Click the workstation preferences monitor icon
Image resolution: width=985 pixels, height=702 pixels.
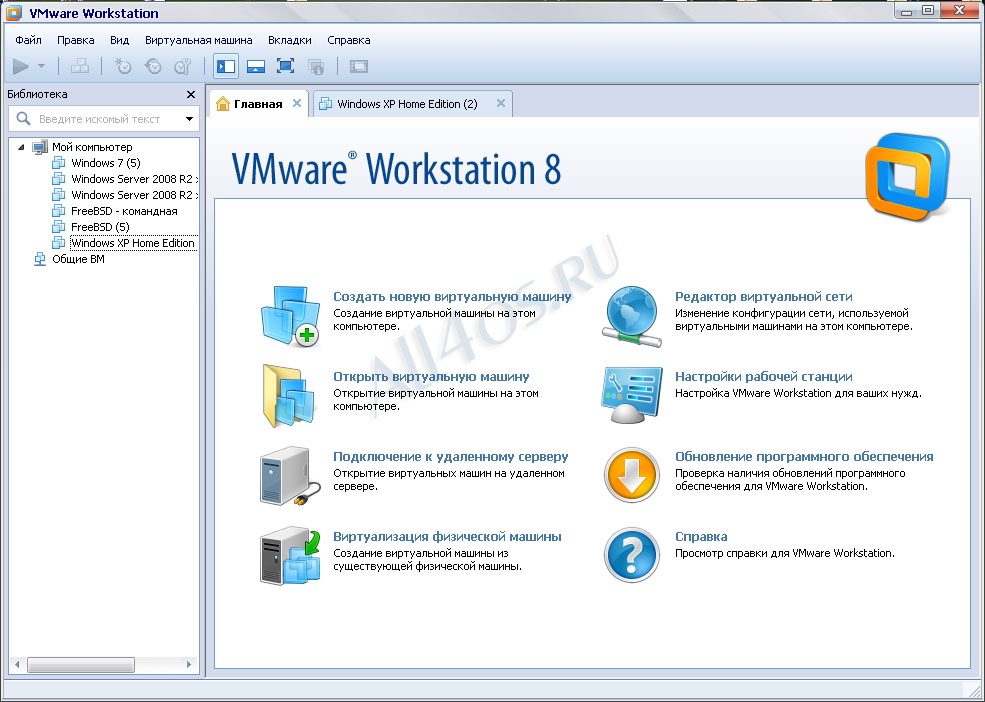(x=632, y=396)
